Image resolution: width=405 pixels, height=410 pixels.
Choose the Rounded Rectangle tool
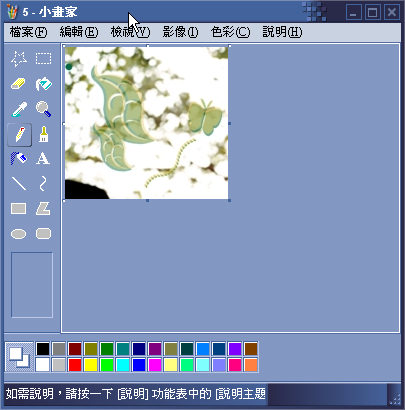click(x=43, y=234)
